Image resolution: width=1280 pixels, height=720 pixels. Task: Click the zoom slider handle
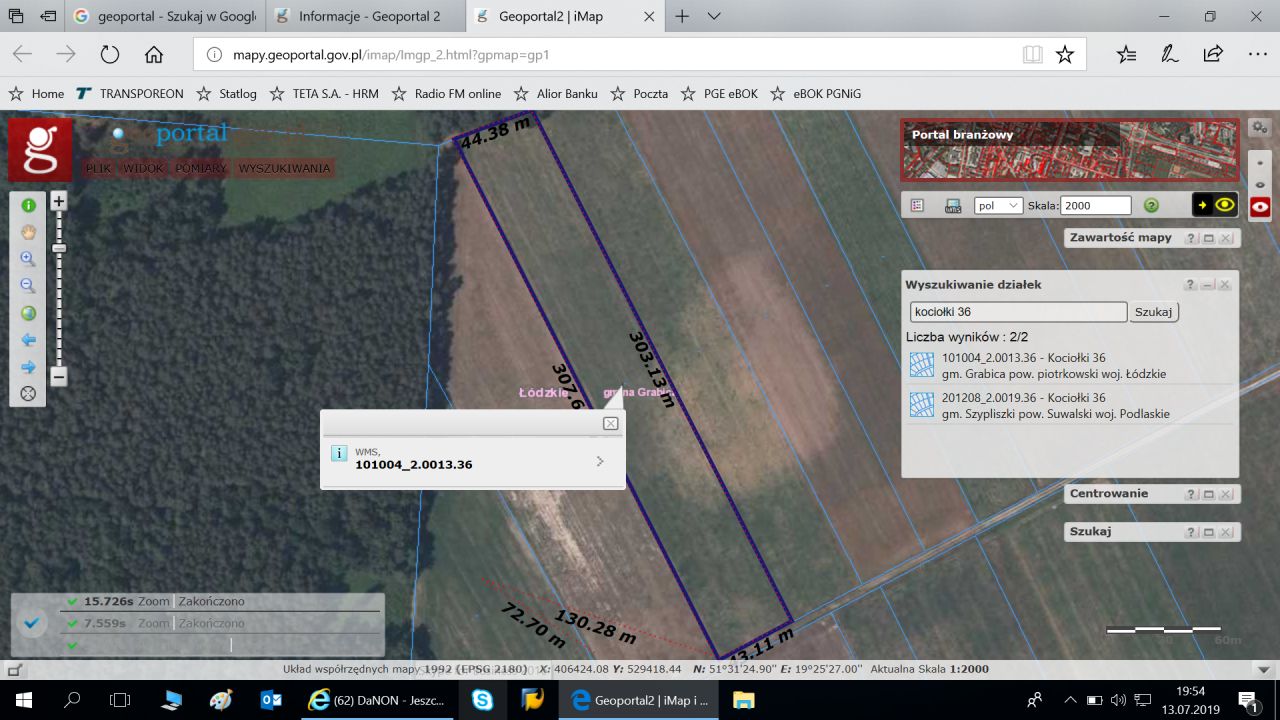pos(59,248)
